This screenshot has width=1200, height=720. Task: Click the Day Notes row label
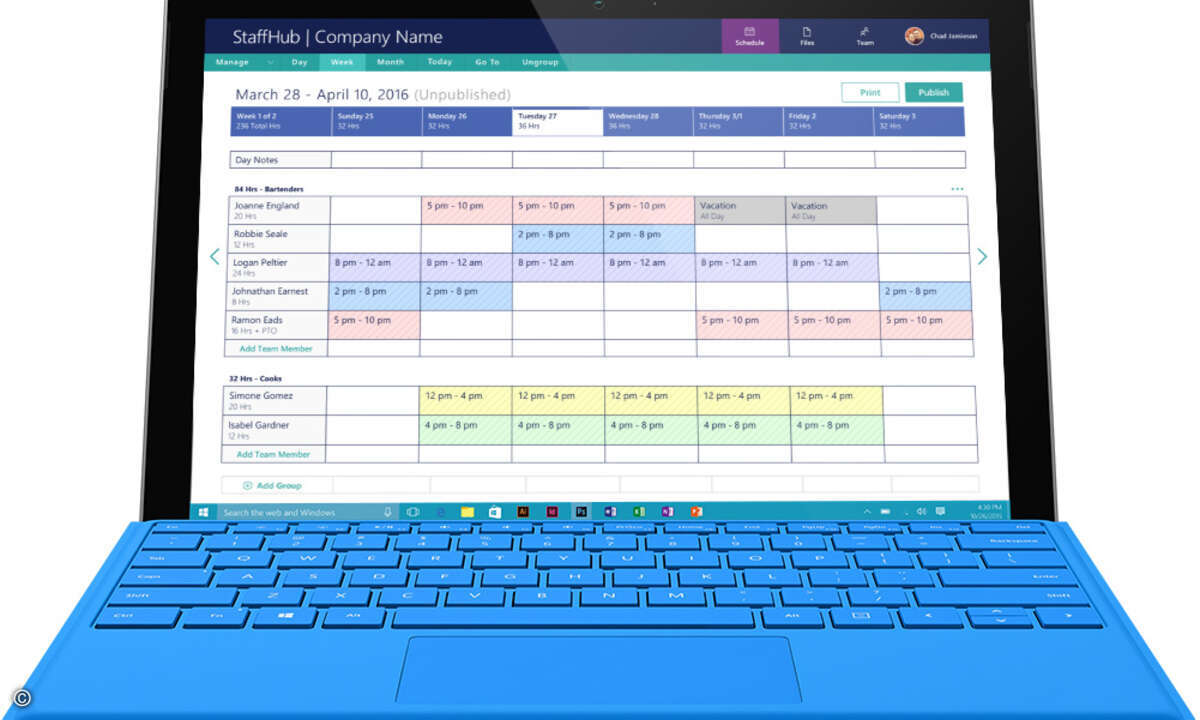pos(280,160)
